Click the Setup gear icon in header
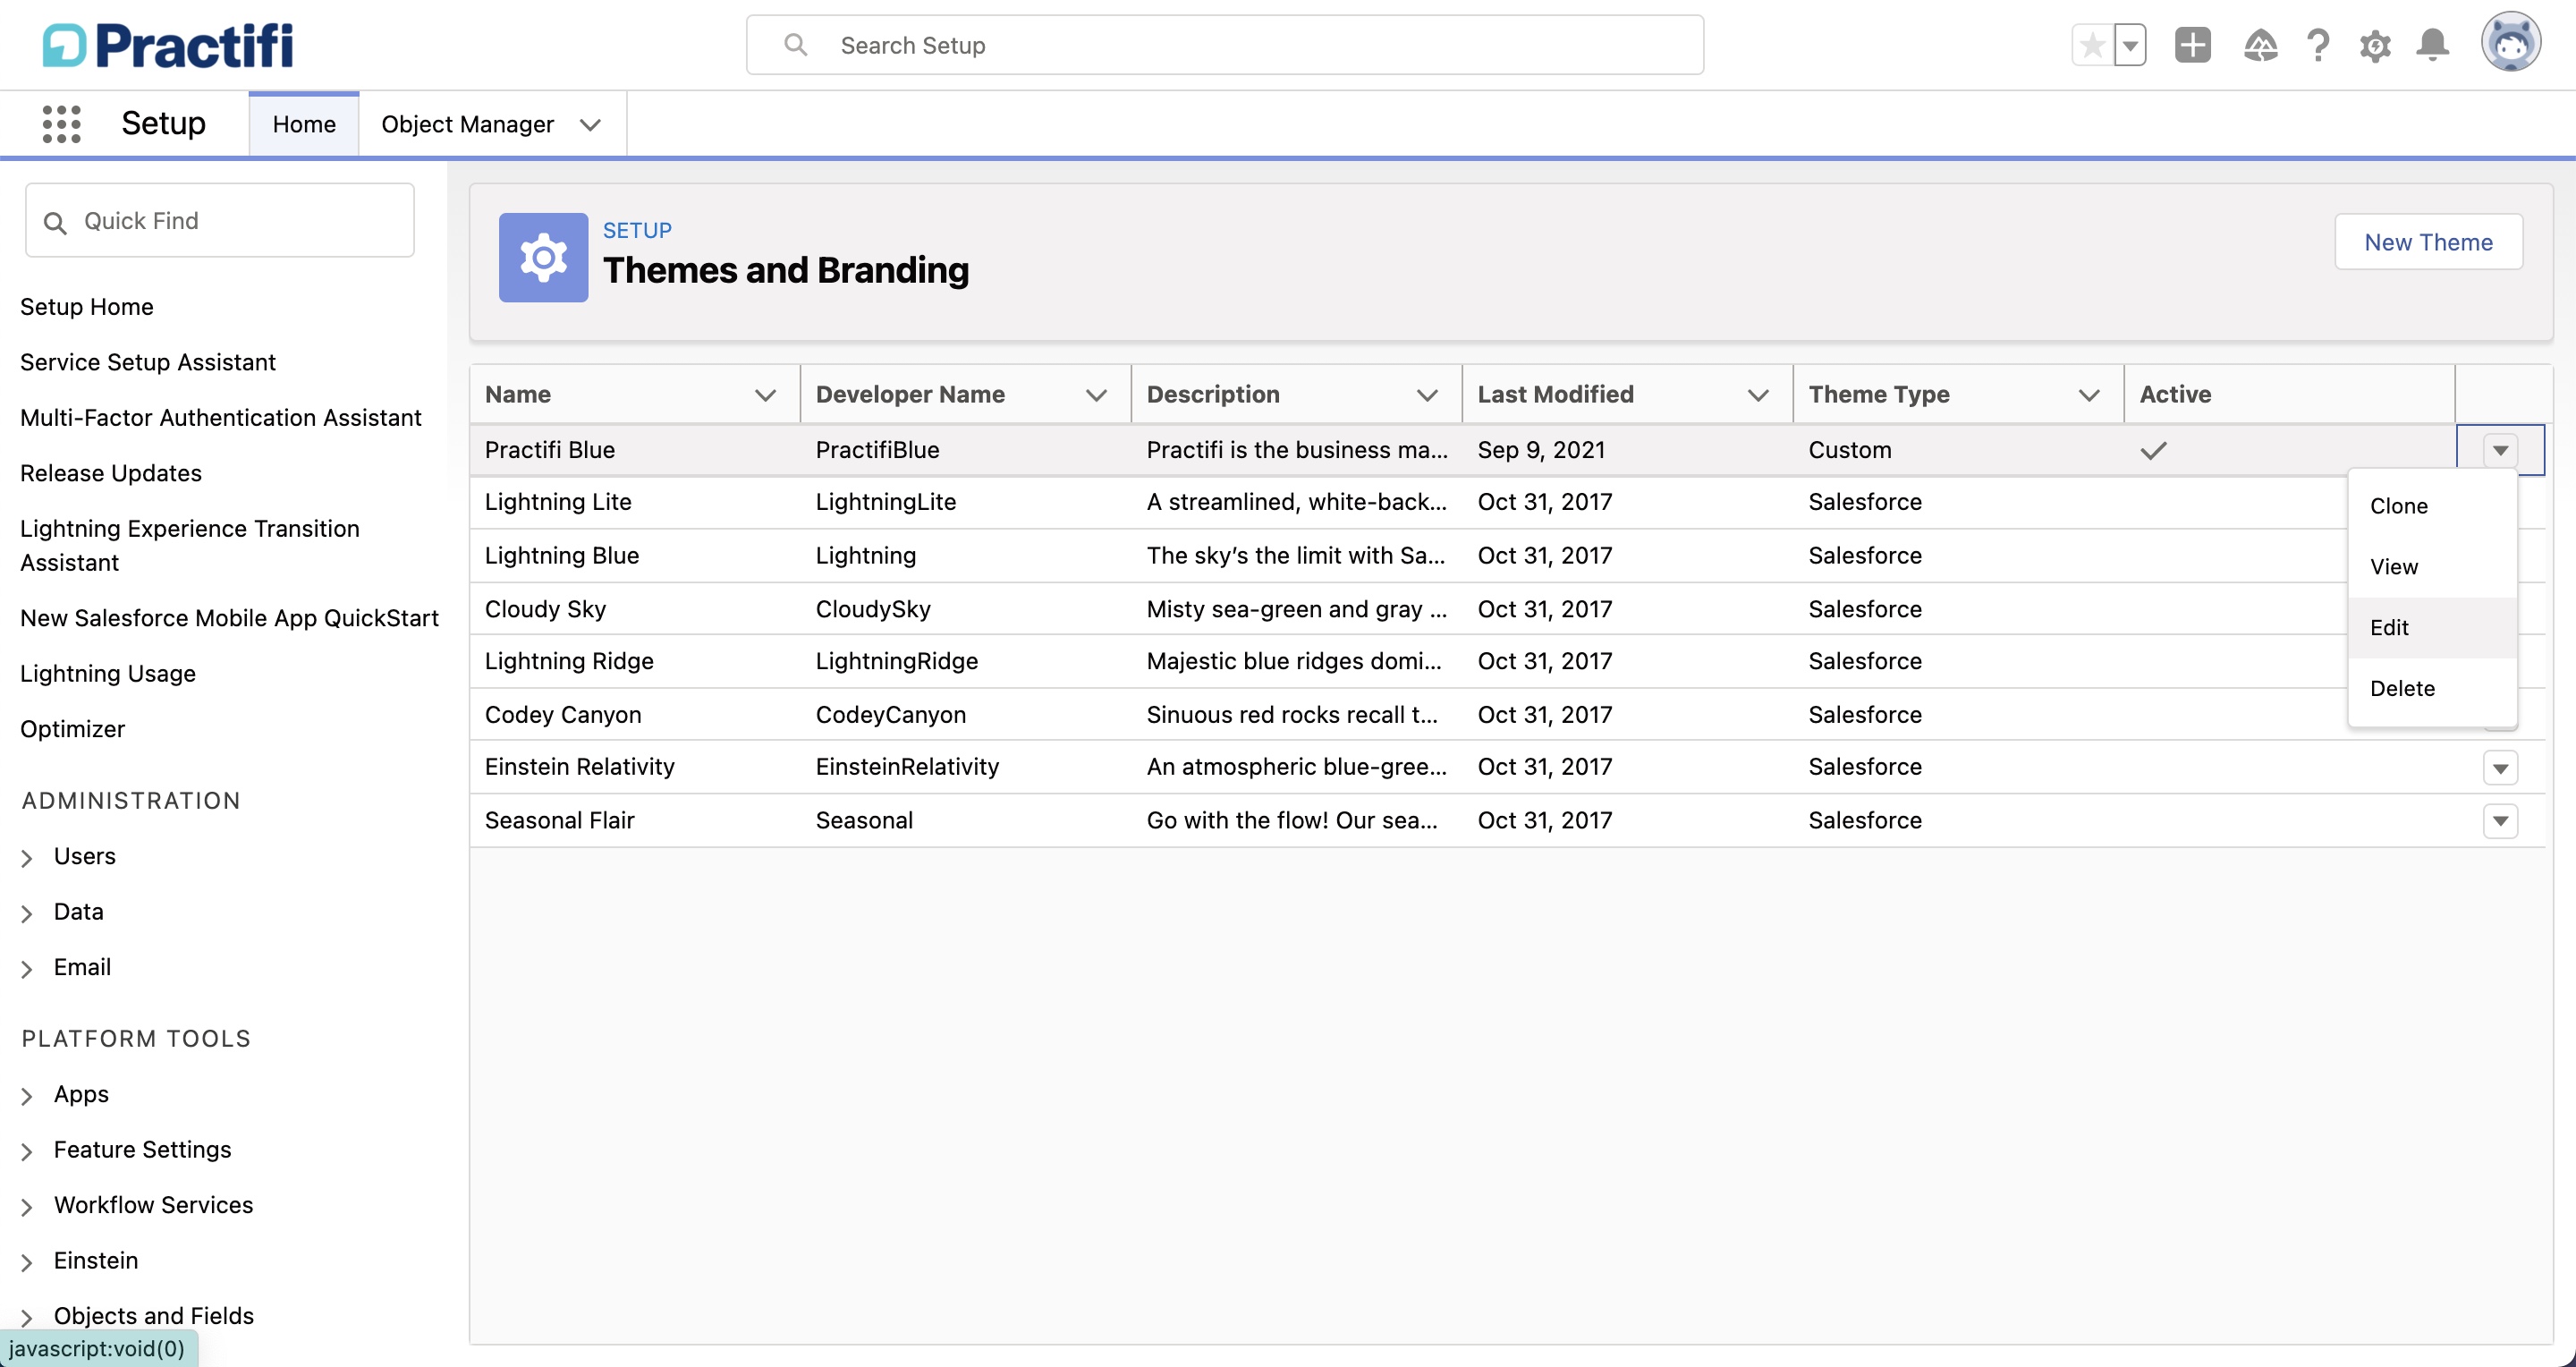This screenshot has height=1367, width=2576. (x=2375, y=45)
